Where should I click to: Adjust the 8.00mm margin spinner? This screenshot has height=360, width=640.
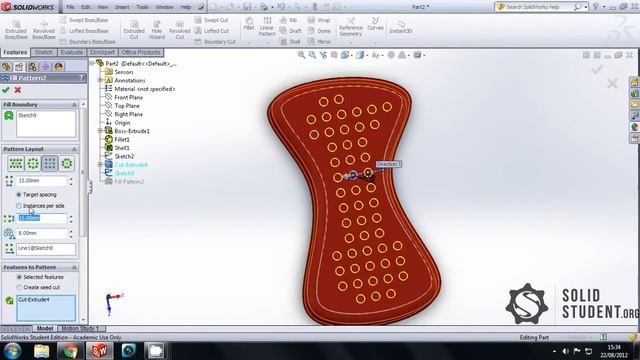[71, 233]
